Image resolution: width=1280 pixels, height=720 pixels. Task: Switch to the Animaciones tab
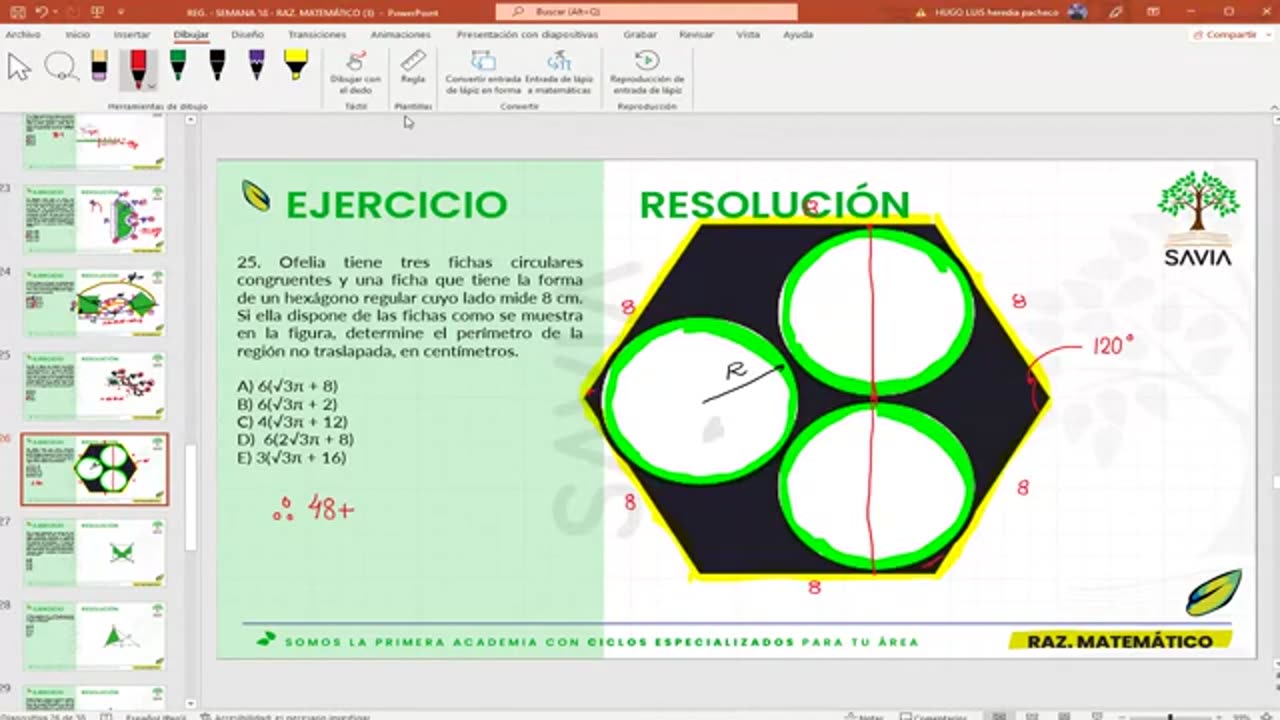[400, 34]
